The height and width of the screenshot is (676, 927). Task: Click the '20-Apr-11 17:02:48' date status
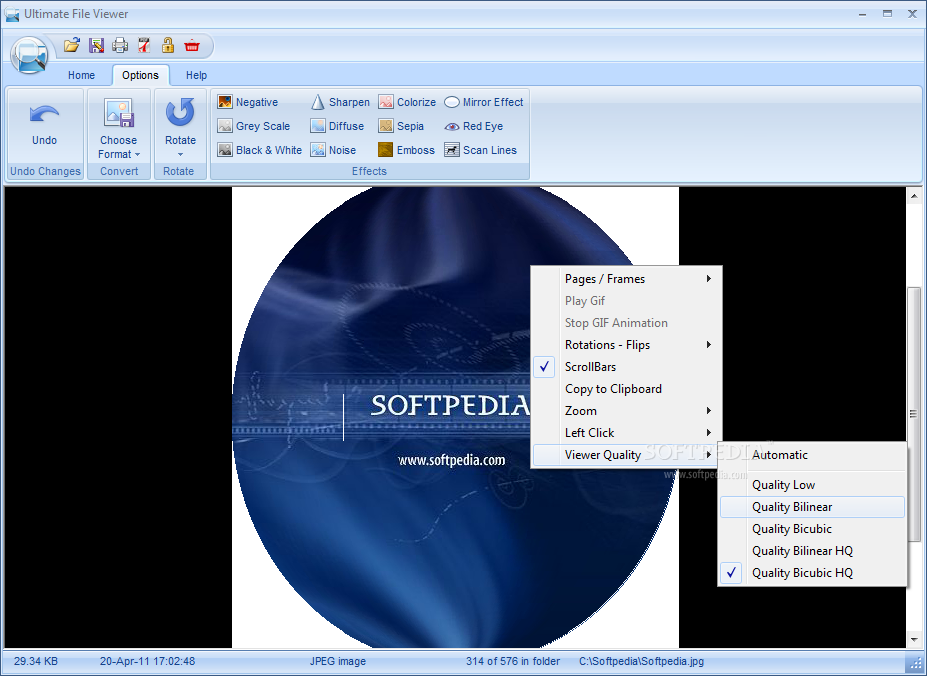[147, 661]
